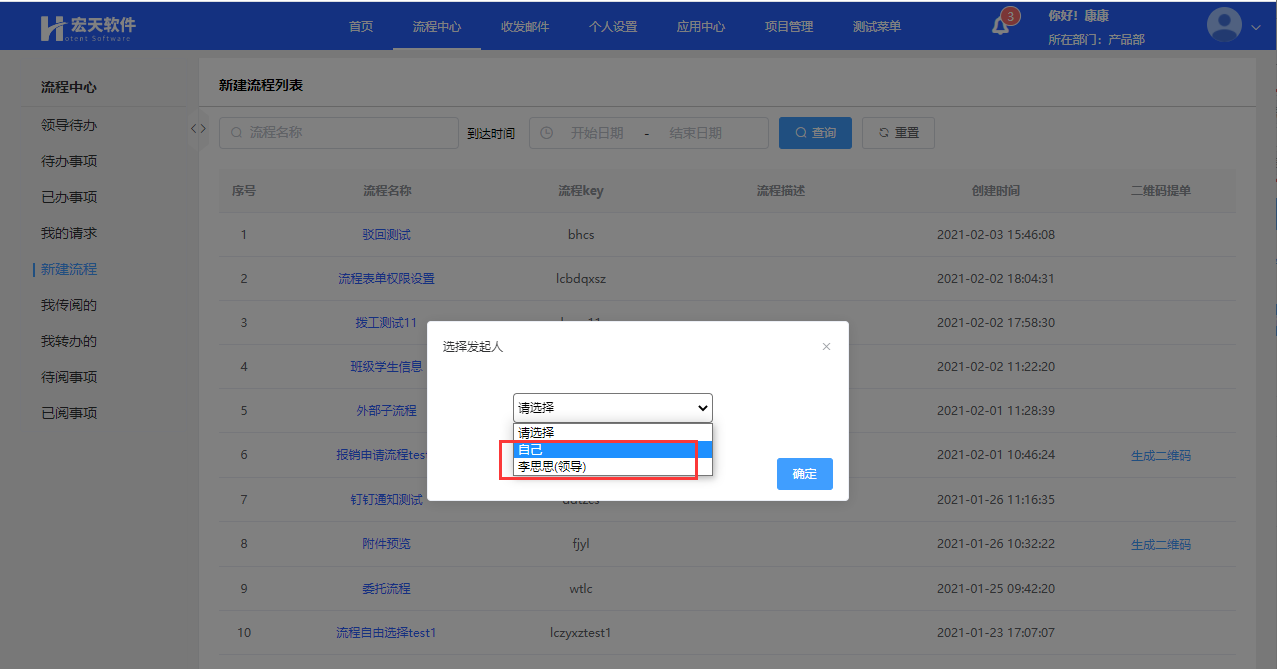Open 收发邮件 in the navigation bar

(525, 27)
